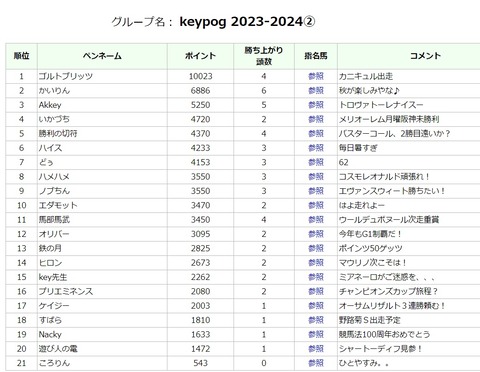480x372 pixels.
Task: Open 参照 link for ケイジー
Action: [316, 306]
